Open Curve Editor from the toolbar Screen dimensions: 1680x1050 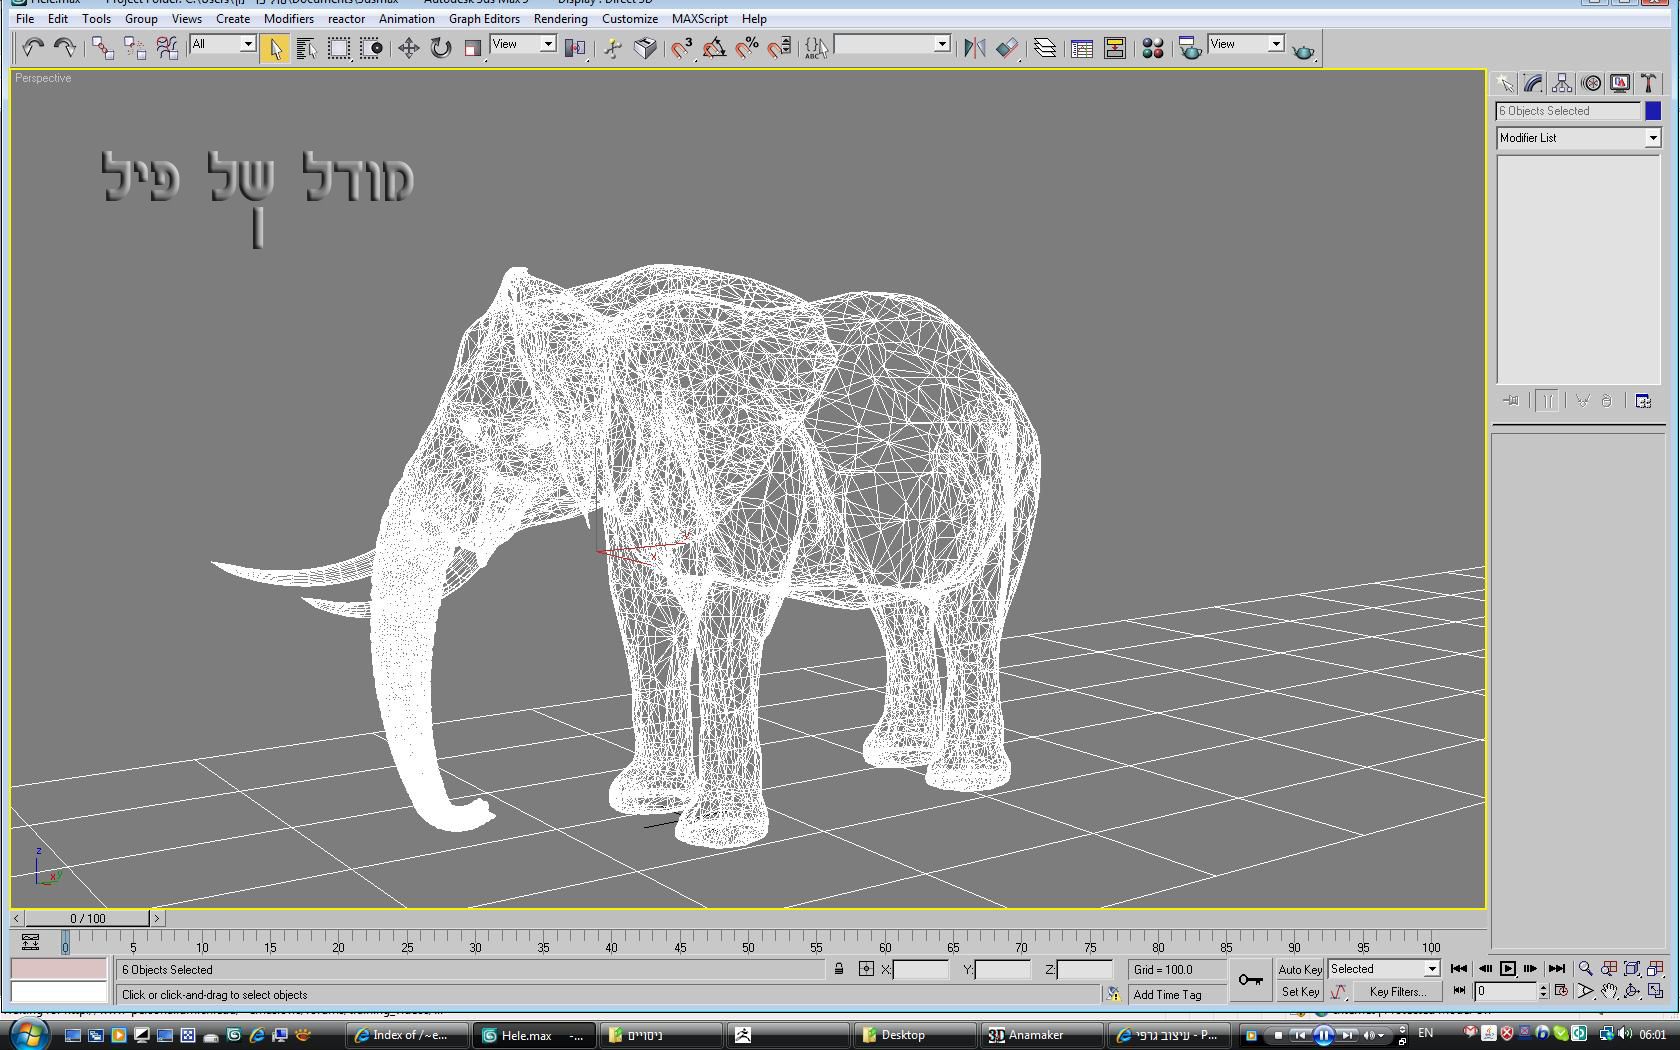[1082, 48]
